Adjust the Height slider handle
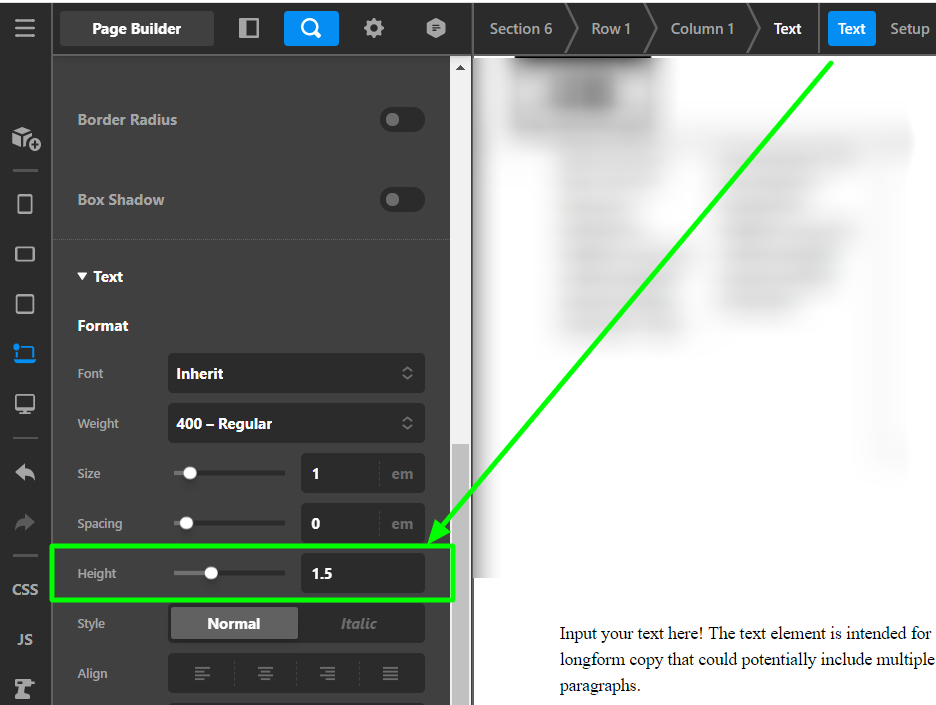The width and height of the screenshot is (936, 705). pos(211,573)
